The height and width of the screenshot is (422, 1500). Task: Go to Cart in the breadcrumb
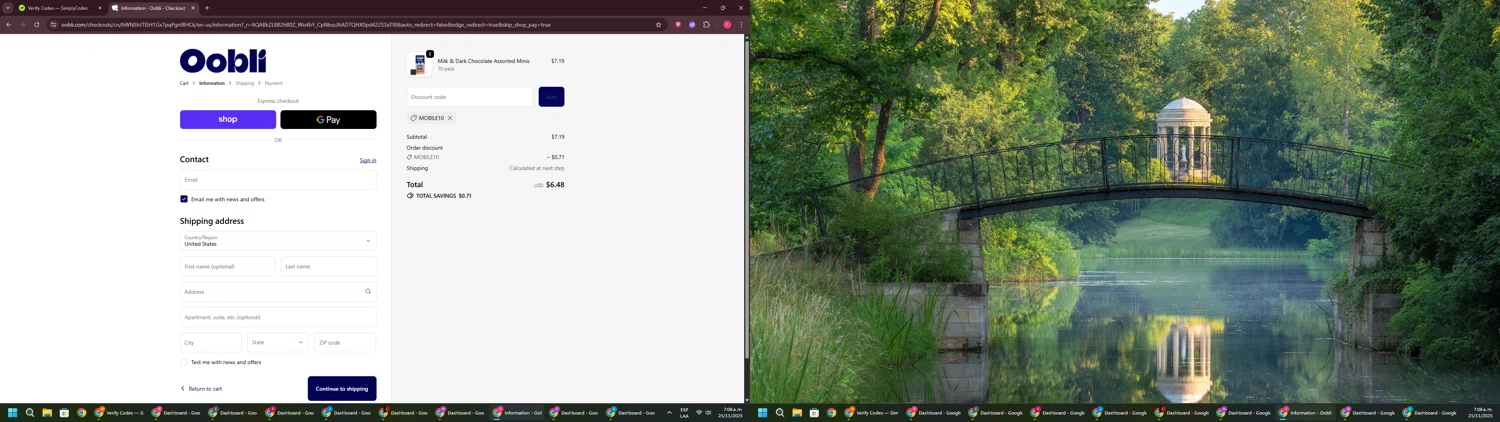click(x=184, y=83)
